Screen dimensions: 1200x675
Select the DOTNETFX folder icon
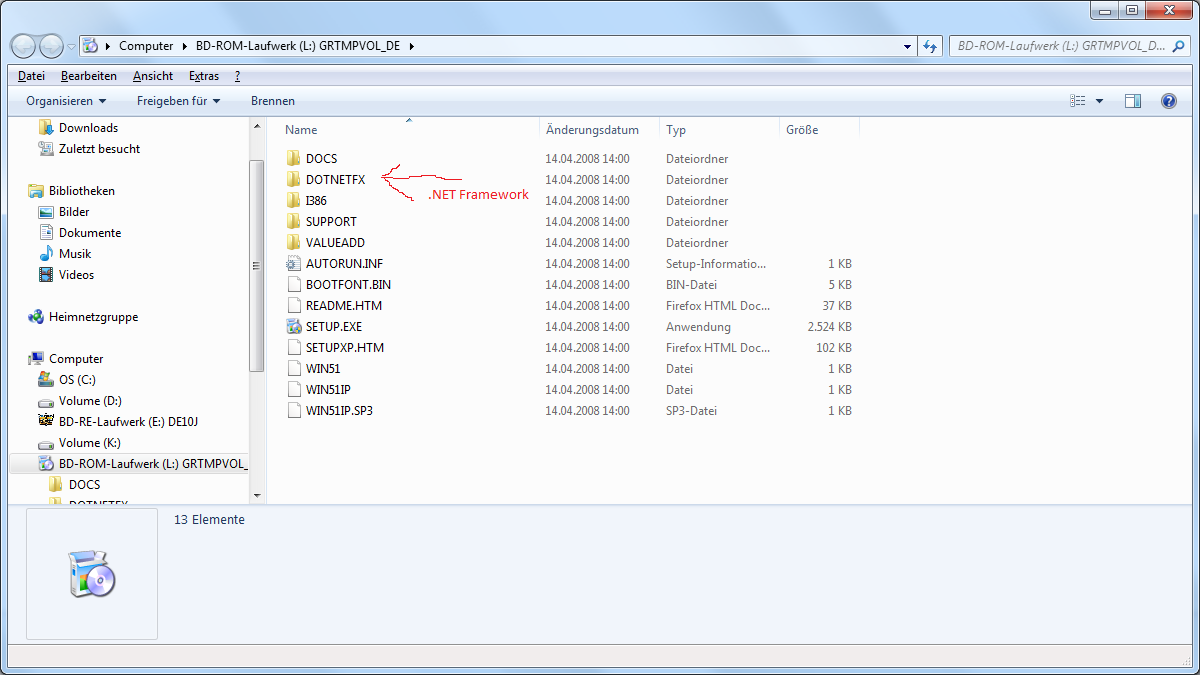[x=293, y=180]
